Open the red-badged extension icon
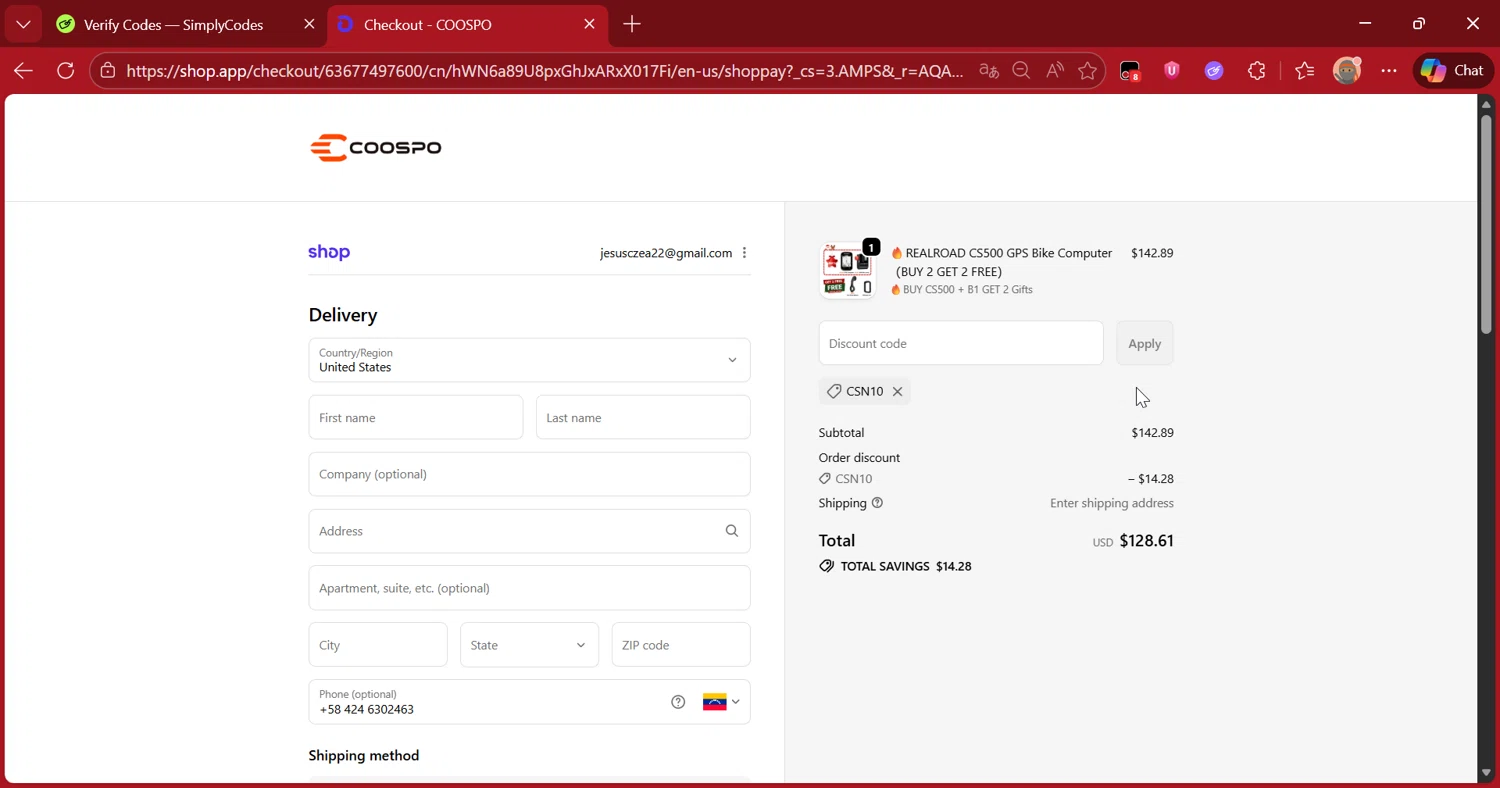This screenshot has height=788, width=1500. pyautogui.click(x=1129, y=71)
